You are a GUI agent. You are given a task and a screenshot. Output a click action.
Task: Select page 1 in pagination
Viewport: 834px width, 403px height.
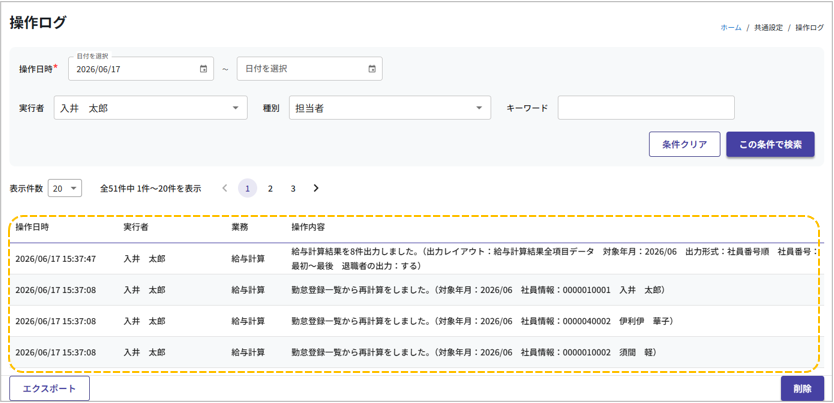tap(247, 188)
